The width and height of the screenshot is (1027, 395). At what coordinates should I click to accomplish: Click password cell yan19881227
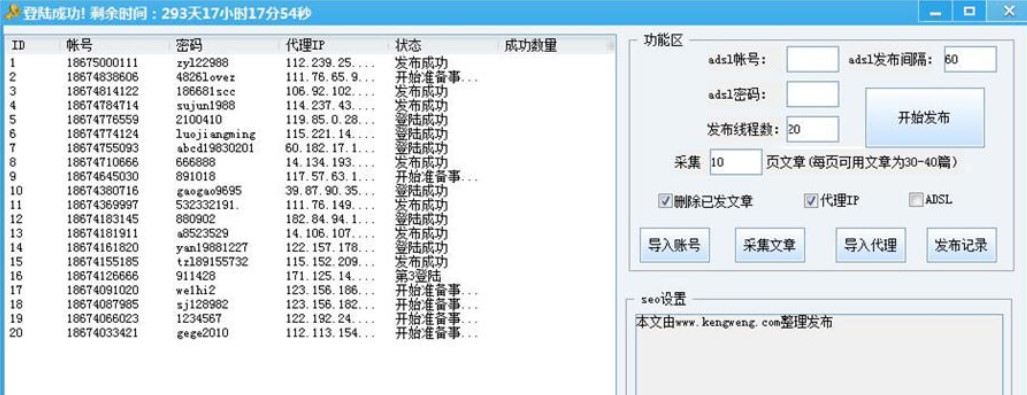212,248
